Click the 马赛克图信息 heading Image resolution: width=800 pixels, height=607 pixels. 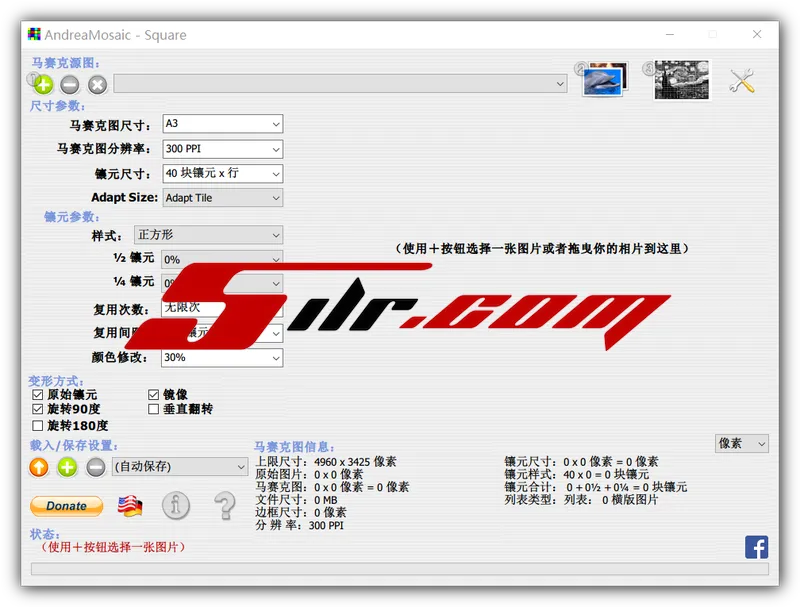(x=294, y=447)
